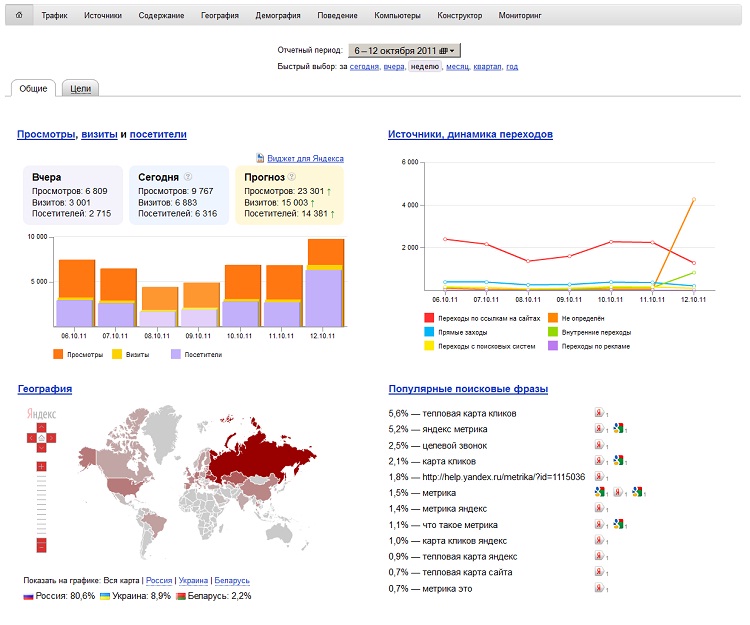750x625 pixels.
Task: Open the Трафик menu
Action: tap(55, 16)
